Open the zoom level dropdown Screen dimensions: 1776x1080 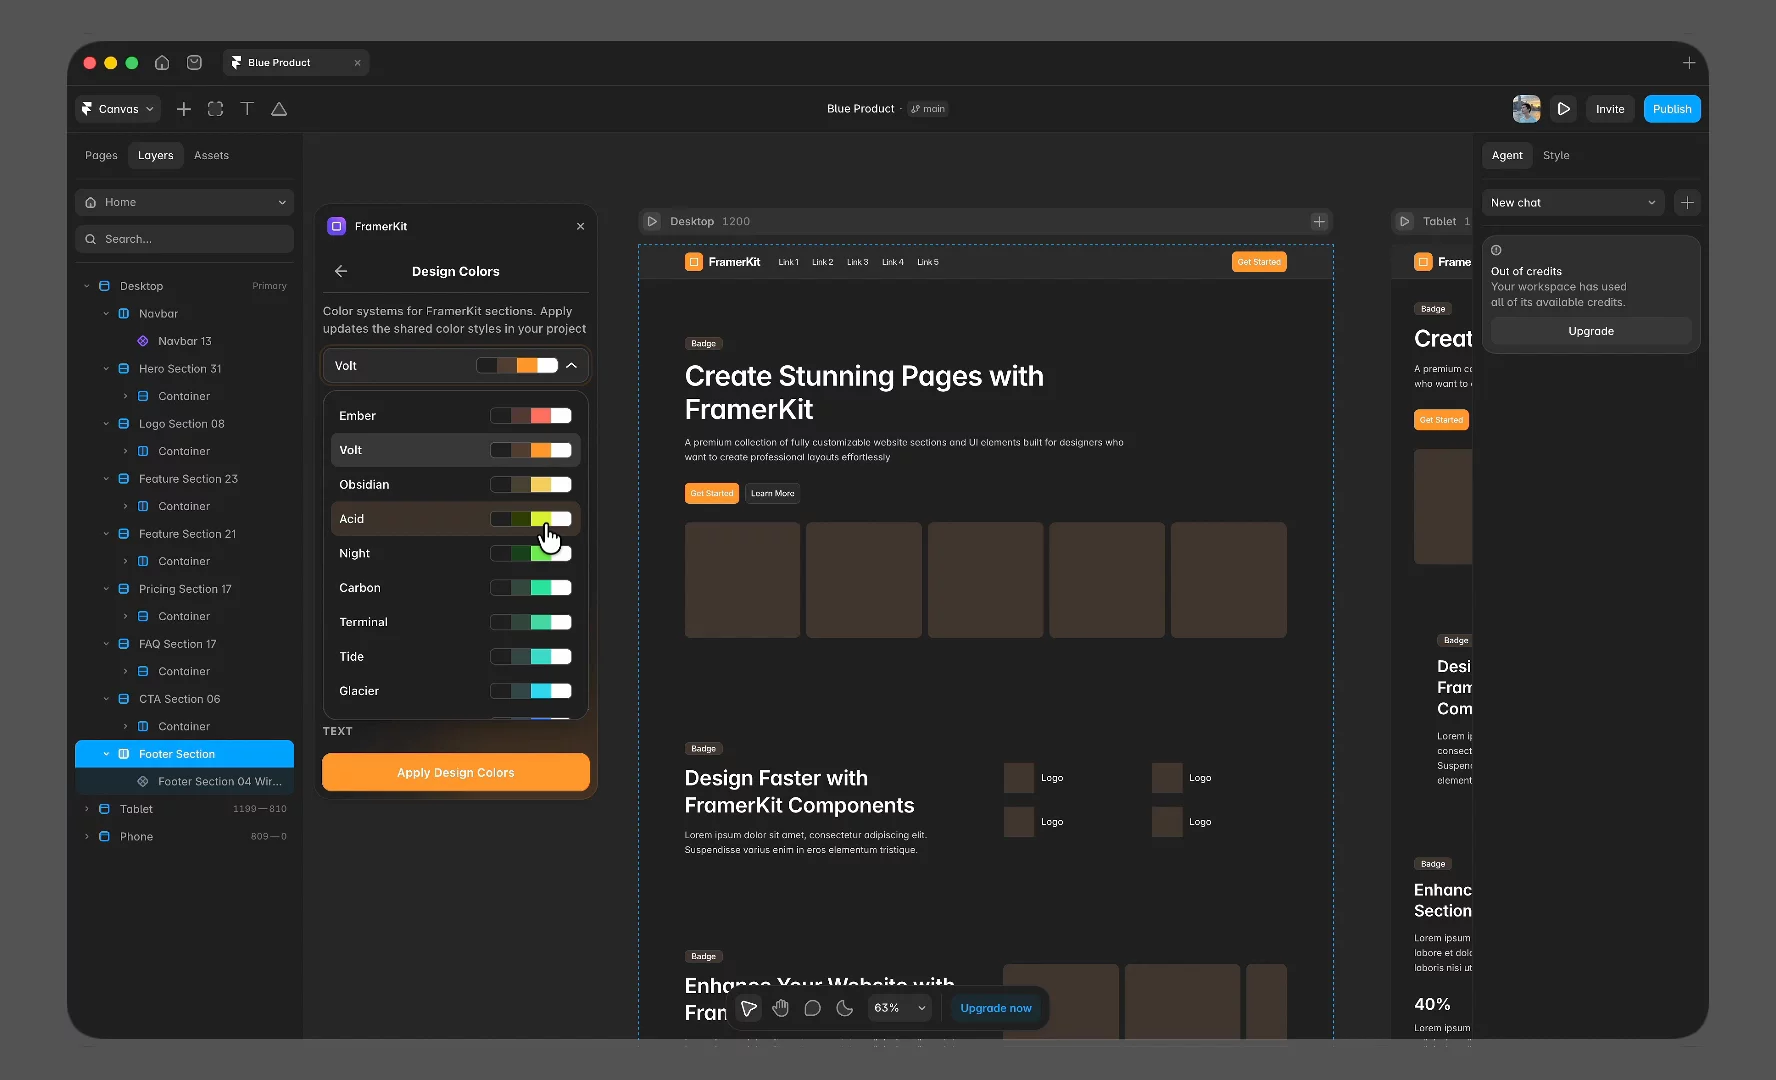point(900,1008)
